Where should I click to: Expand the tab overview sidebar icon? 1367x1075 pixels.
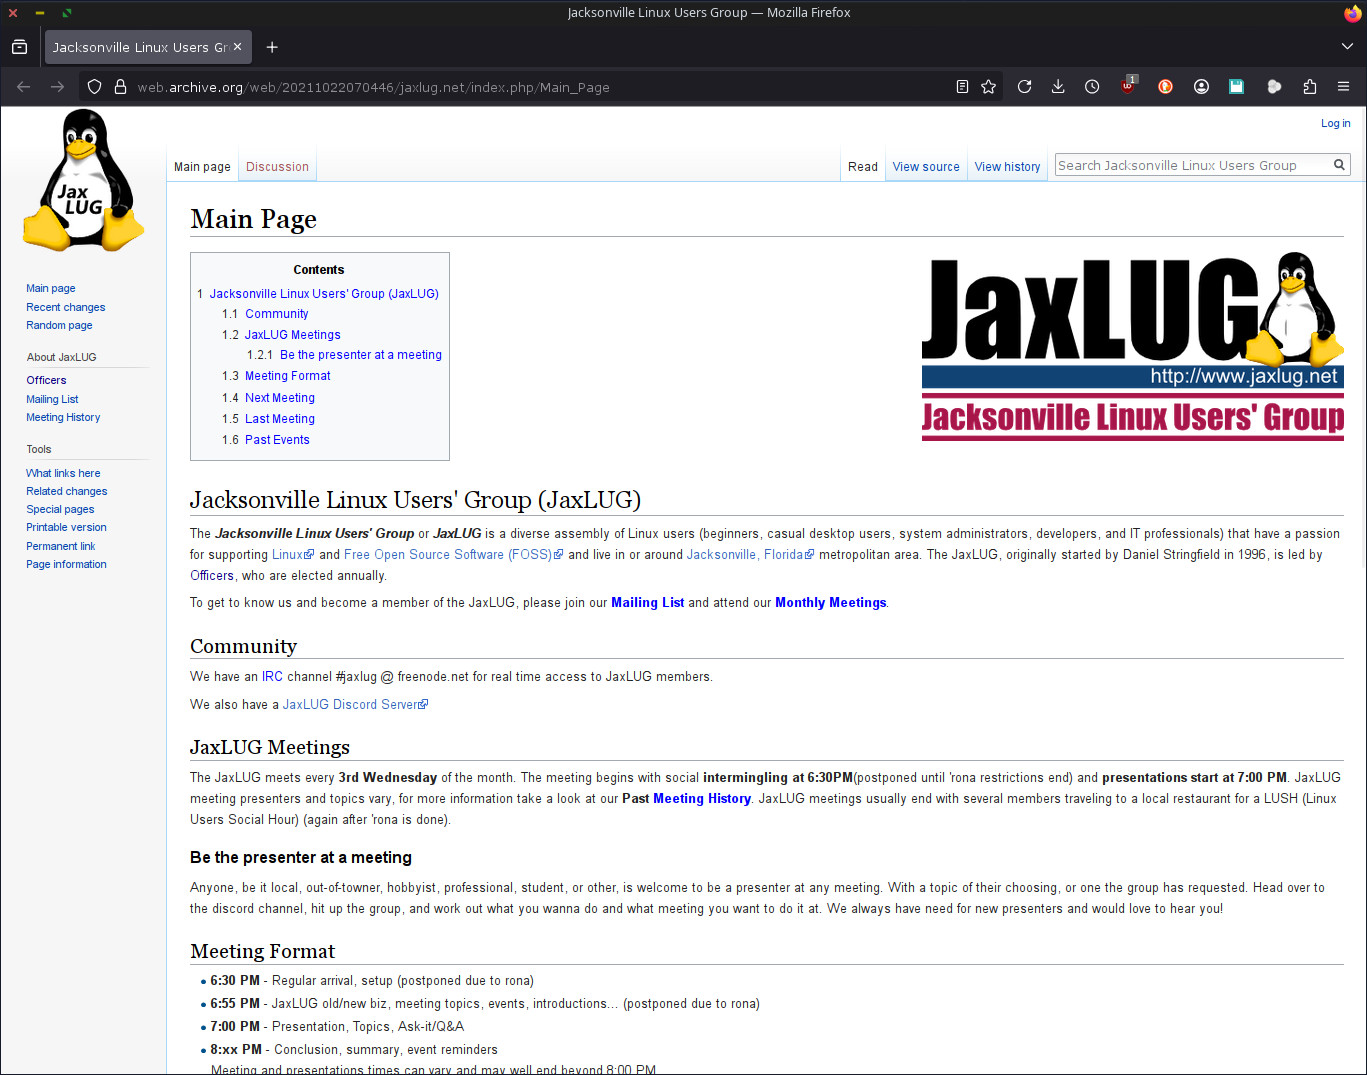[19, 46]
